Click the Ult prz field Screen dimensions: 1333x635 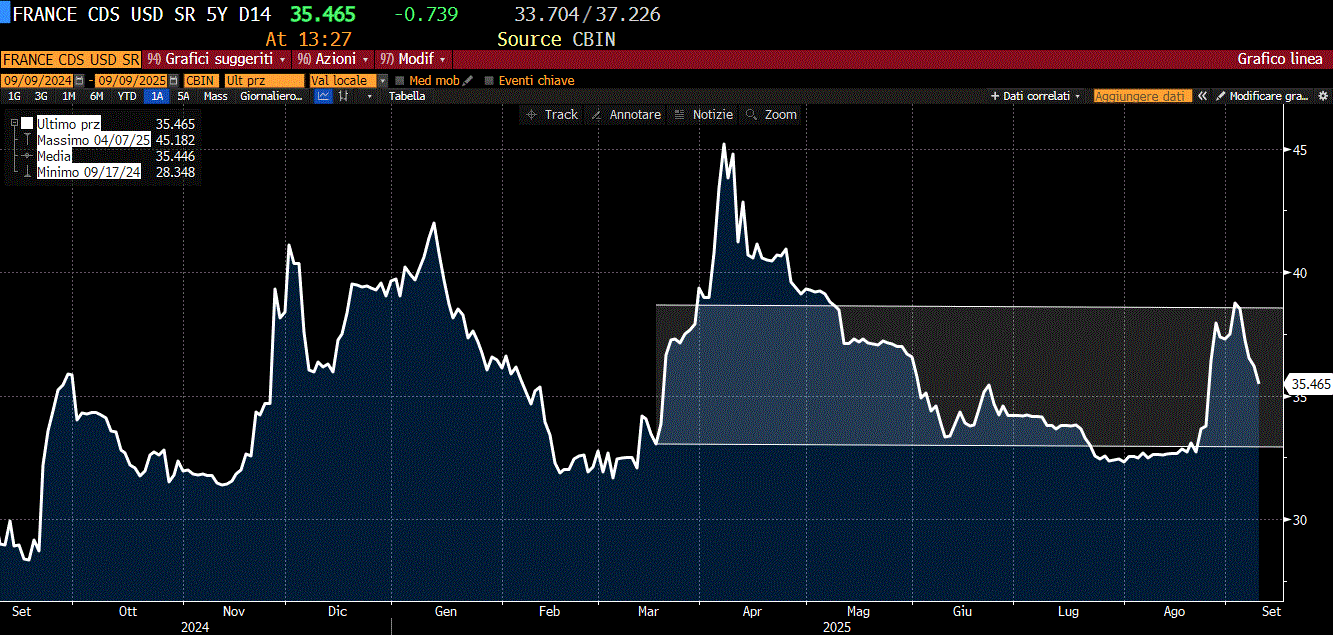(264, 80)
